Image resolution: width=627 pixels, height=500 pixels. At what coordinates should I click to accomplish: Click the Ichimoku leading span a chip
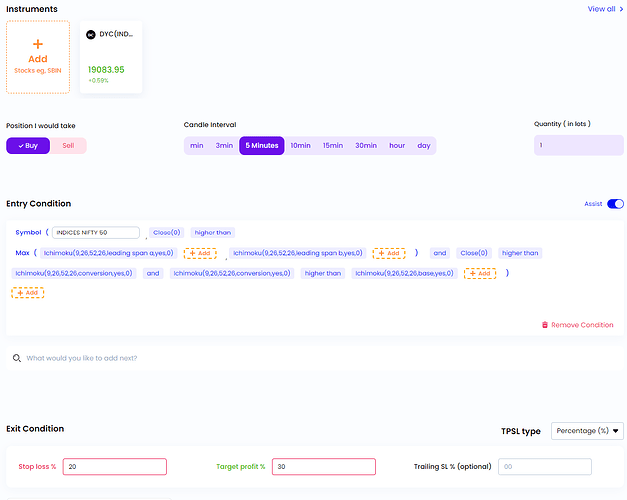108,253
